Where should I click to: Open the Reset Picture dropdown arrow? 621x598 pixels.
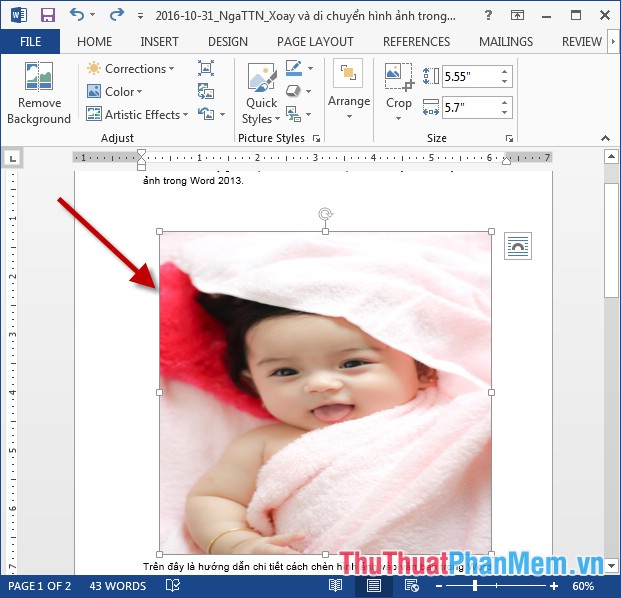223,114
